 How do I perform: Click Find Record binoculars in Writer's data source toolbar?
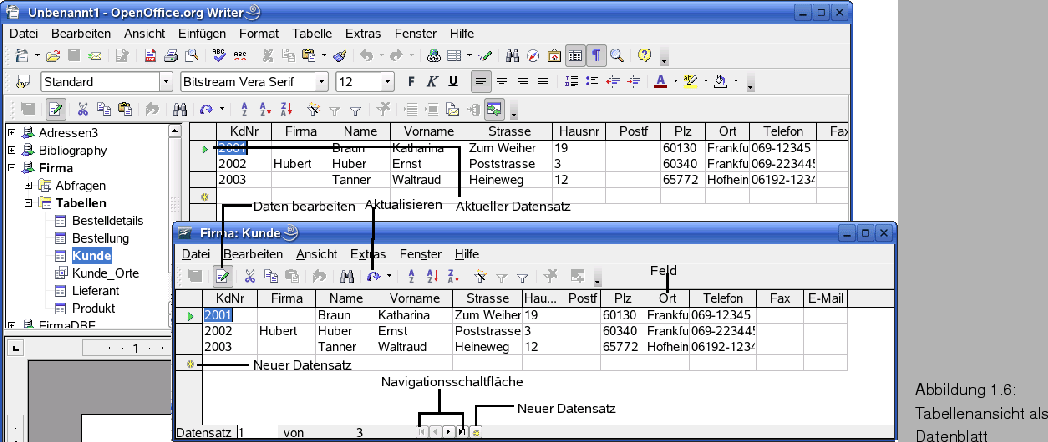180,108
